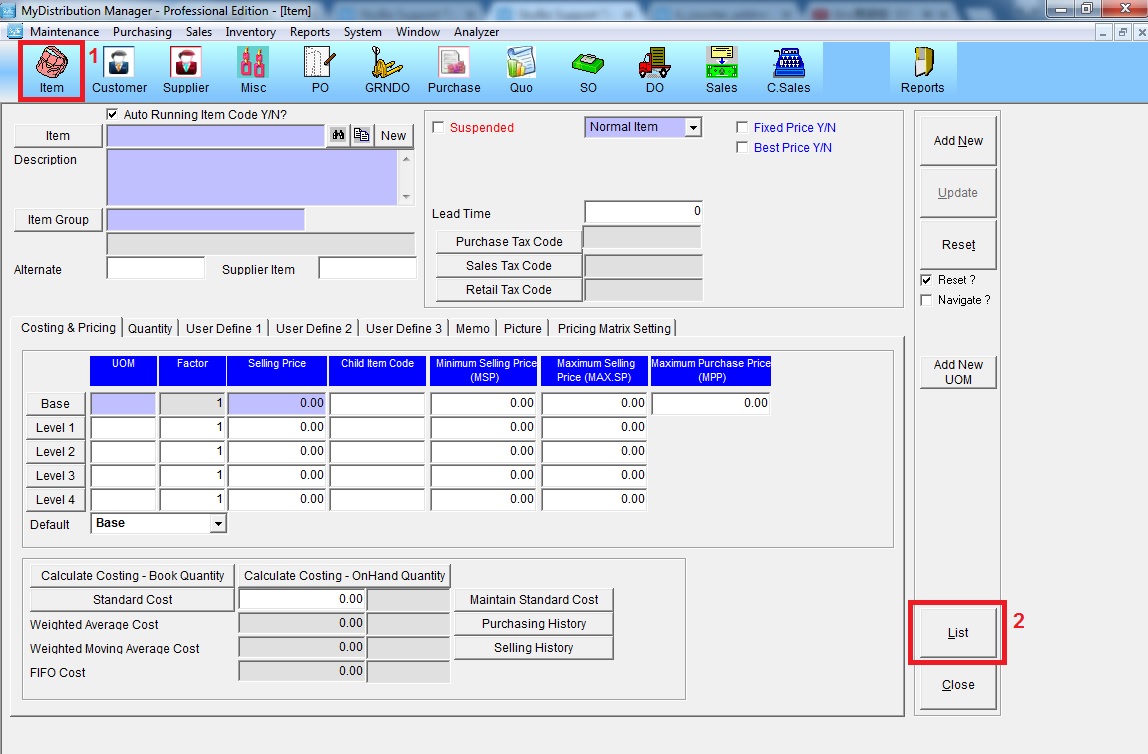Uncheck Auto Running Item Code checkbox
The height and width of the screenshot is (754, 1148).
112,115
